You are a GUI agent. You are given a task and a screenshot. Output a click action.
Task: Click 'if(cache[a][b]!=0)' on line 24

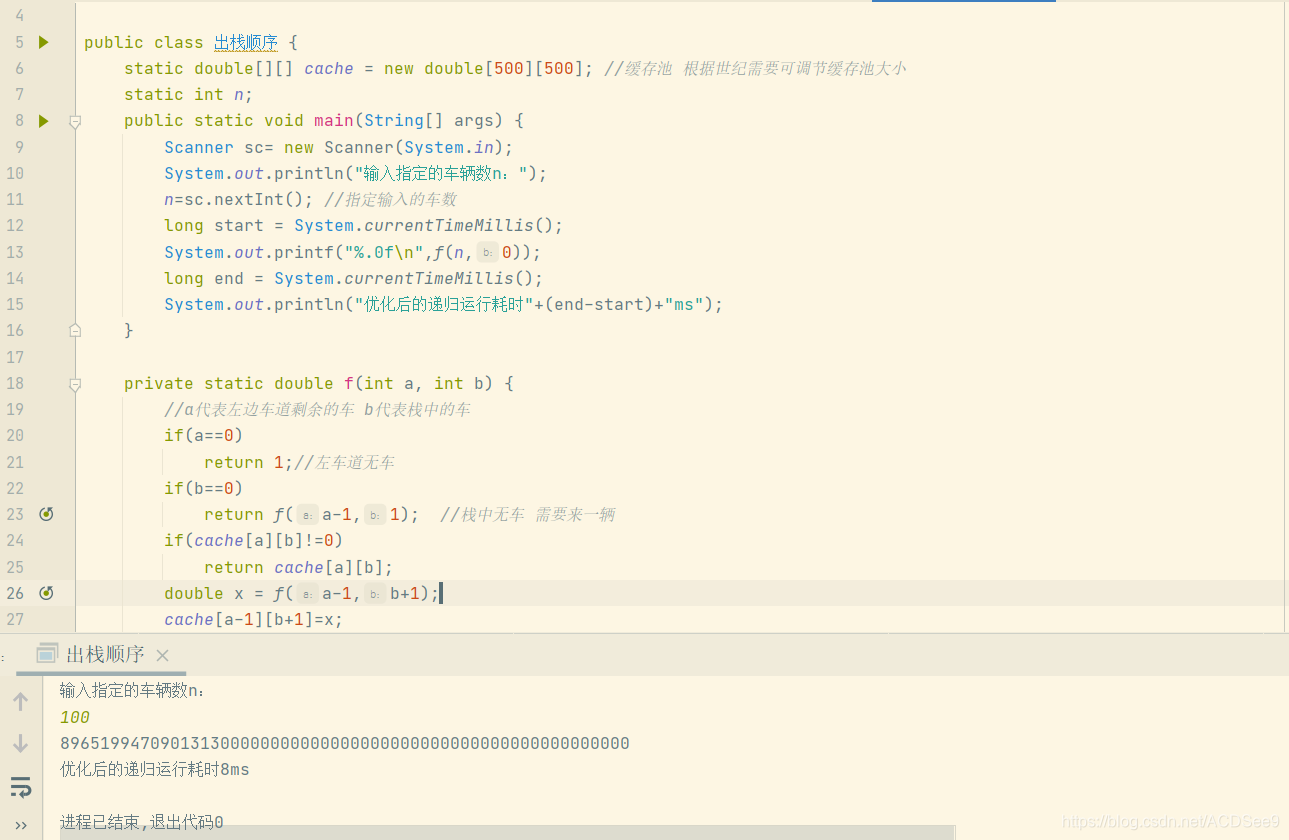[254, 540]
